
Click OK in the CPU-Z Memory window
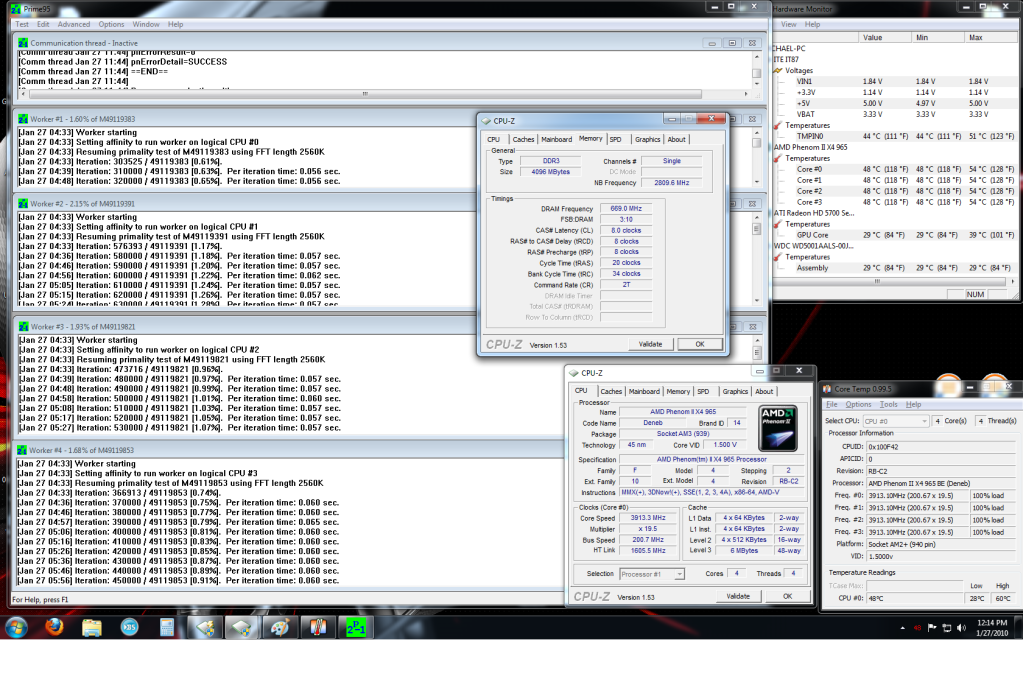point(699,343)
